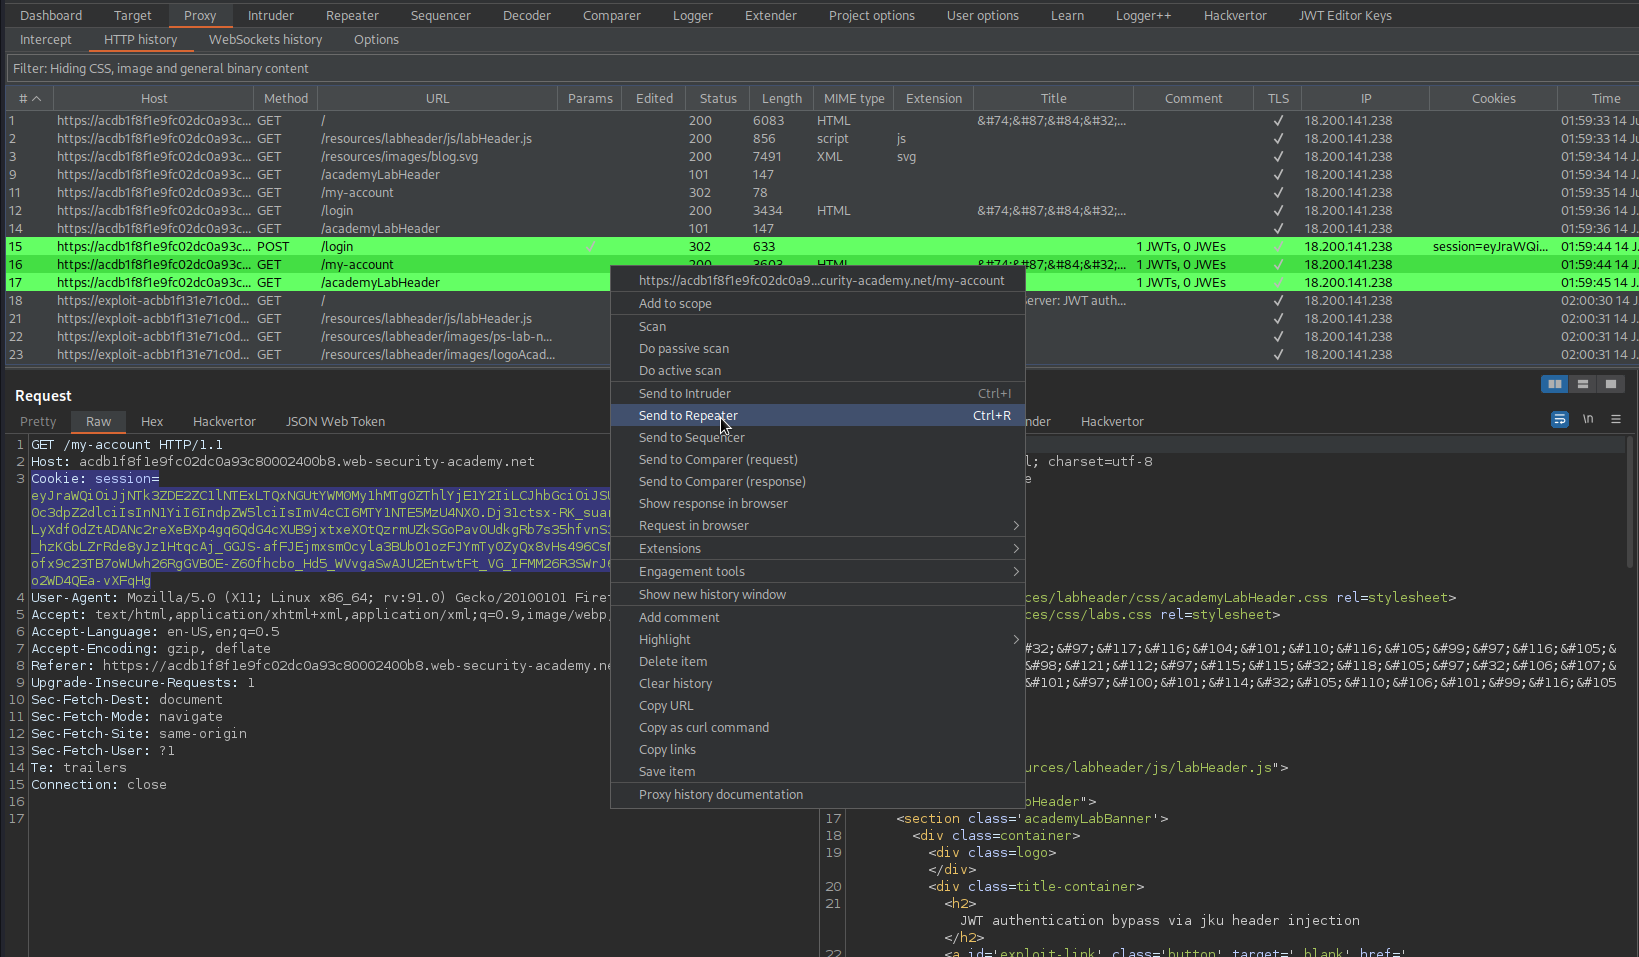This screenshot has width=1639, height=957.
Task: Sort by the Length column header
Action: click(x=782, y=98)
